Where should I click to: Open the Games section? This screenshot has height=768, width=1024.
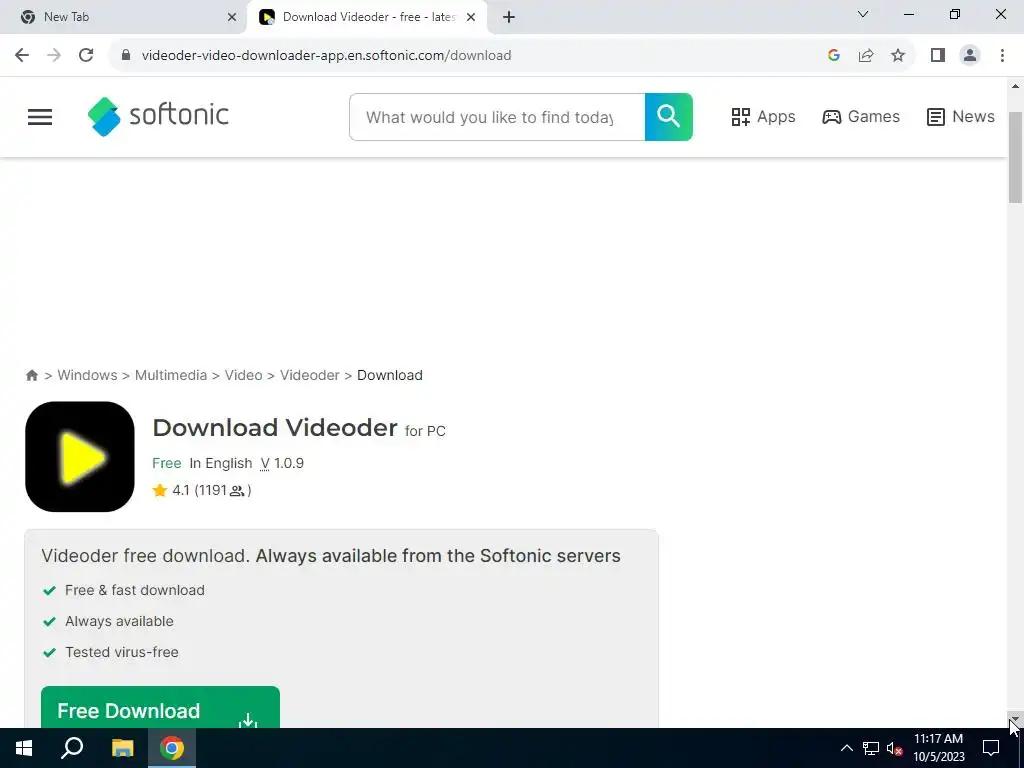coord(861,117)
